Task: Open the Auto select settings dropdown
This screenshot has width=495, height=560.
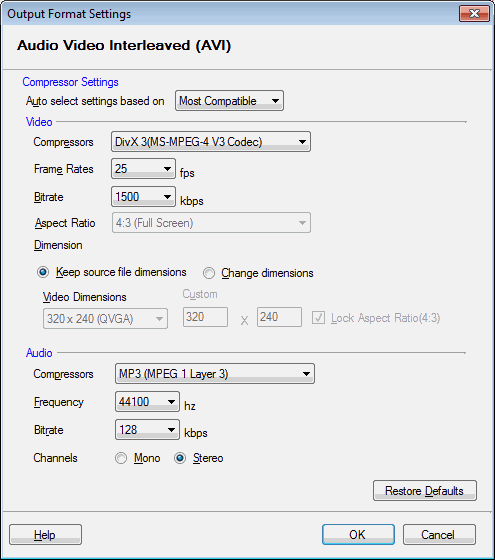Action: pos(229,101)
